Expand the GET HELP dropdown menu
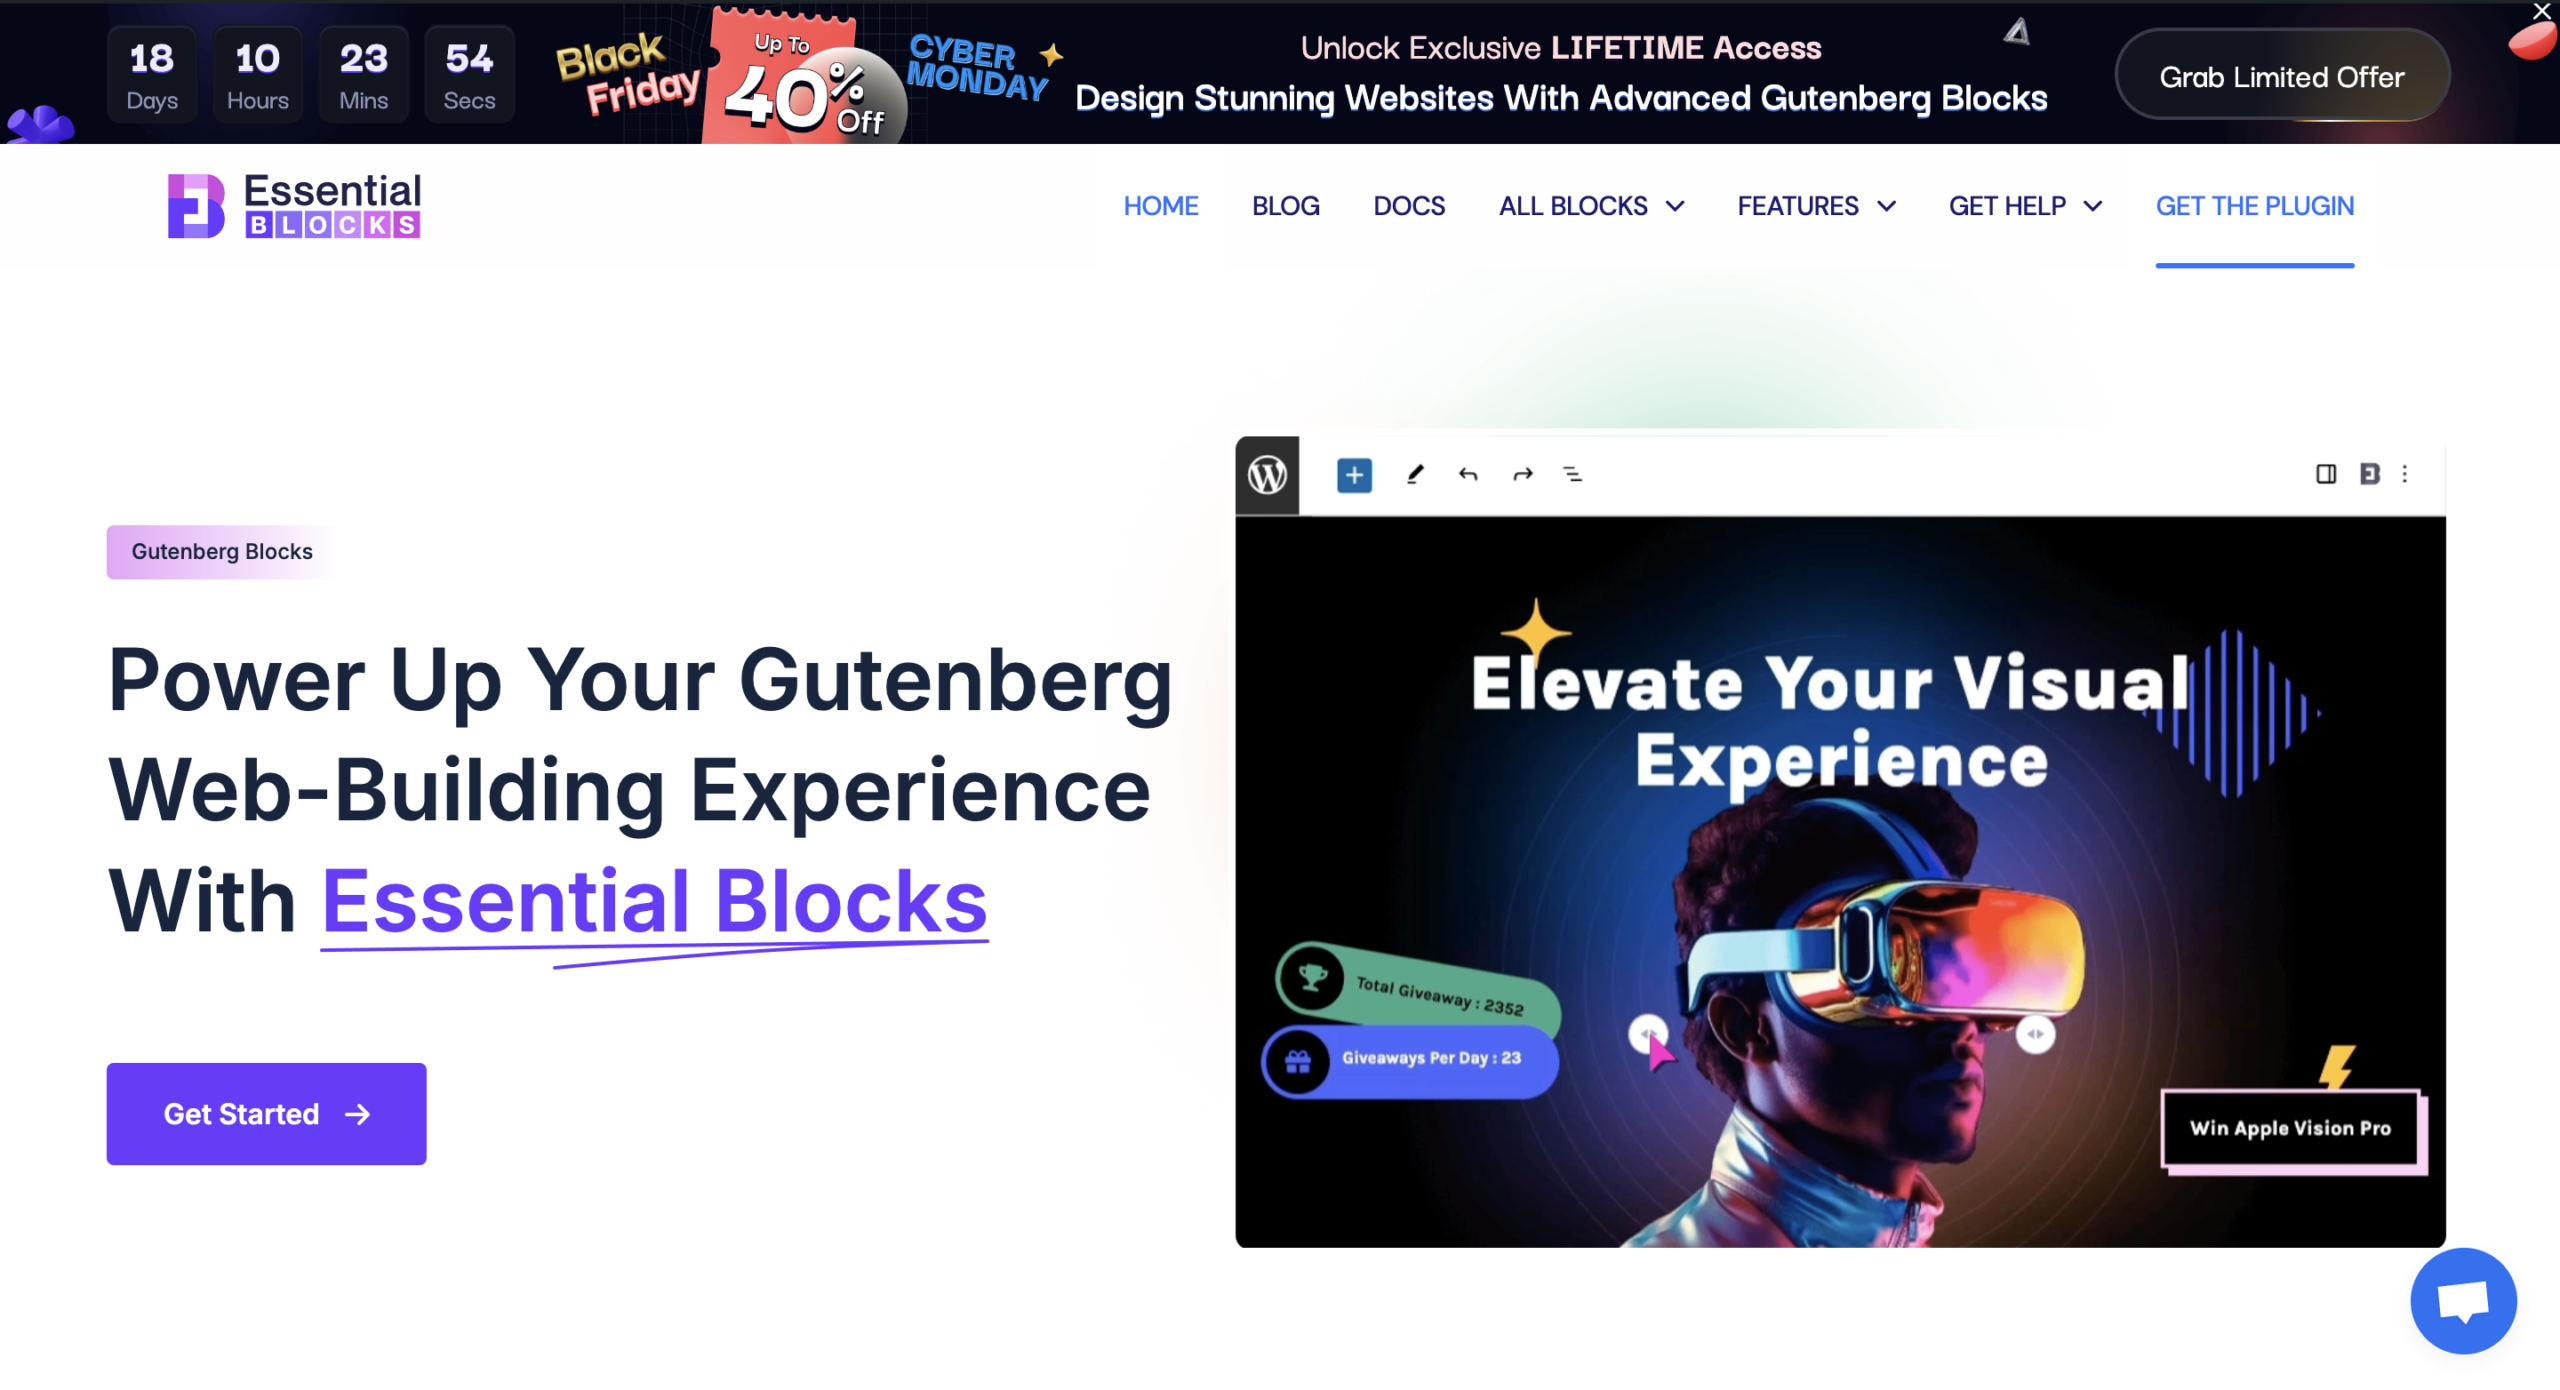2560x1390 pixels. tap(2024, 205)
